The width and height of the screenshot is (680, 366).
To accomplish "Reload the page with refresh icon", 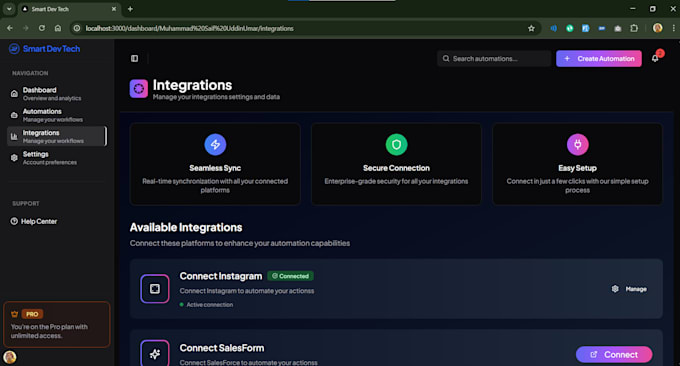I will [42, 28].
